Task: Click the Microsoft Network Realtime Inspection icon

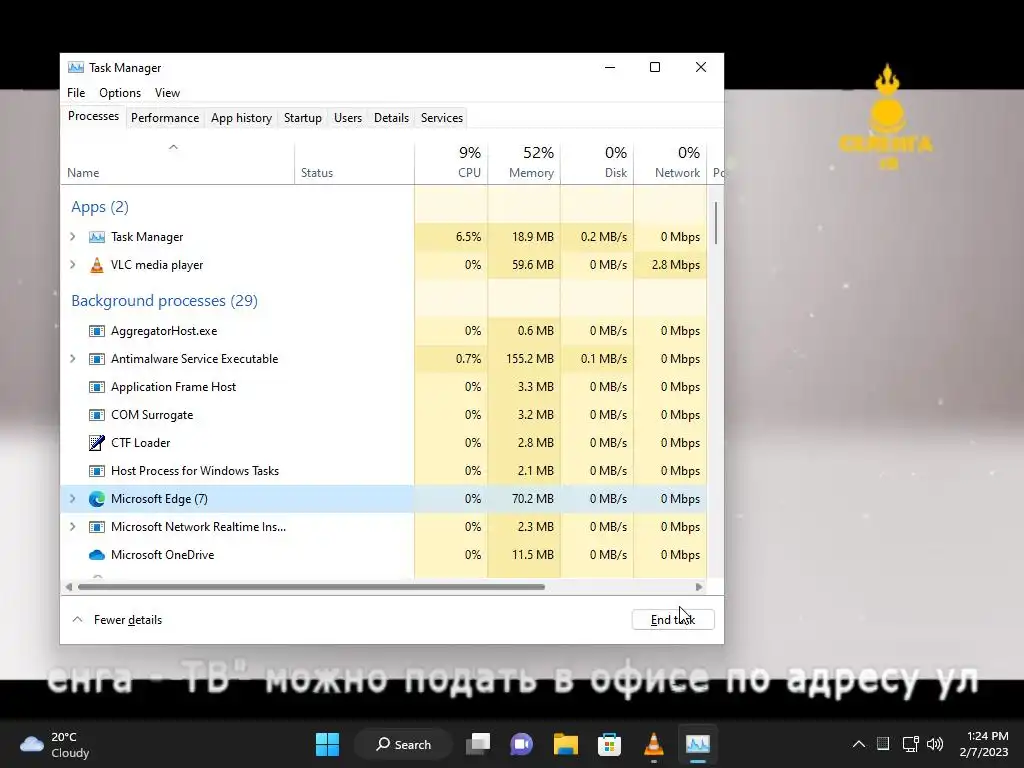Action: (x=97, y=527)
